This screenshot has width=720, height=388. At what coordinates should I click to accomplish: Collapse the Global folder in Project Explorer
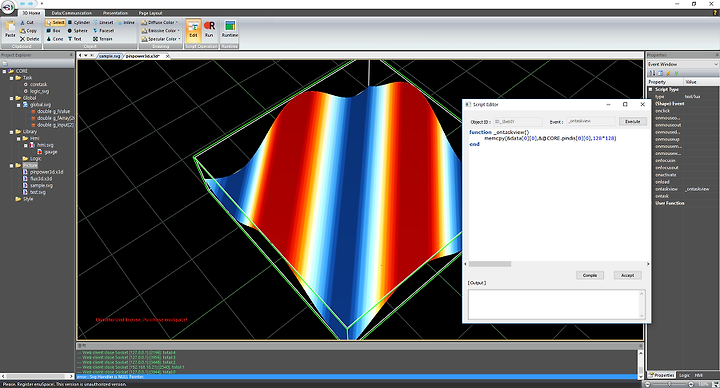[11, 98]
